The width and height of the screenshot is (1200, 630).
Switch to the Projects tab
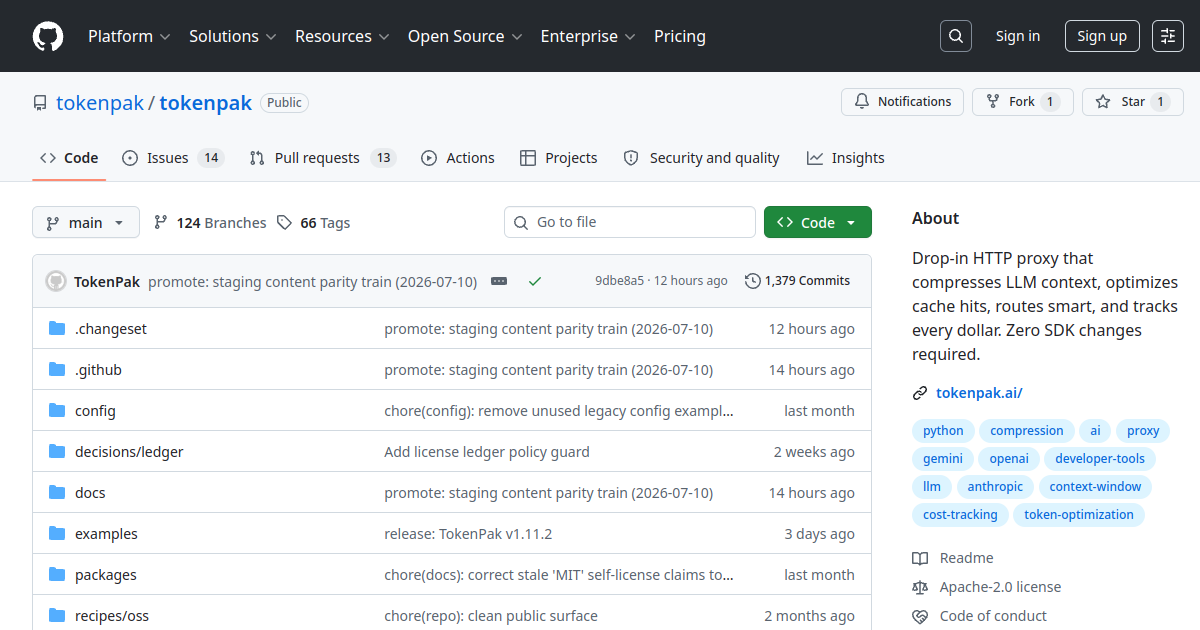click(x=559, y=158)
